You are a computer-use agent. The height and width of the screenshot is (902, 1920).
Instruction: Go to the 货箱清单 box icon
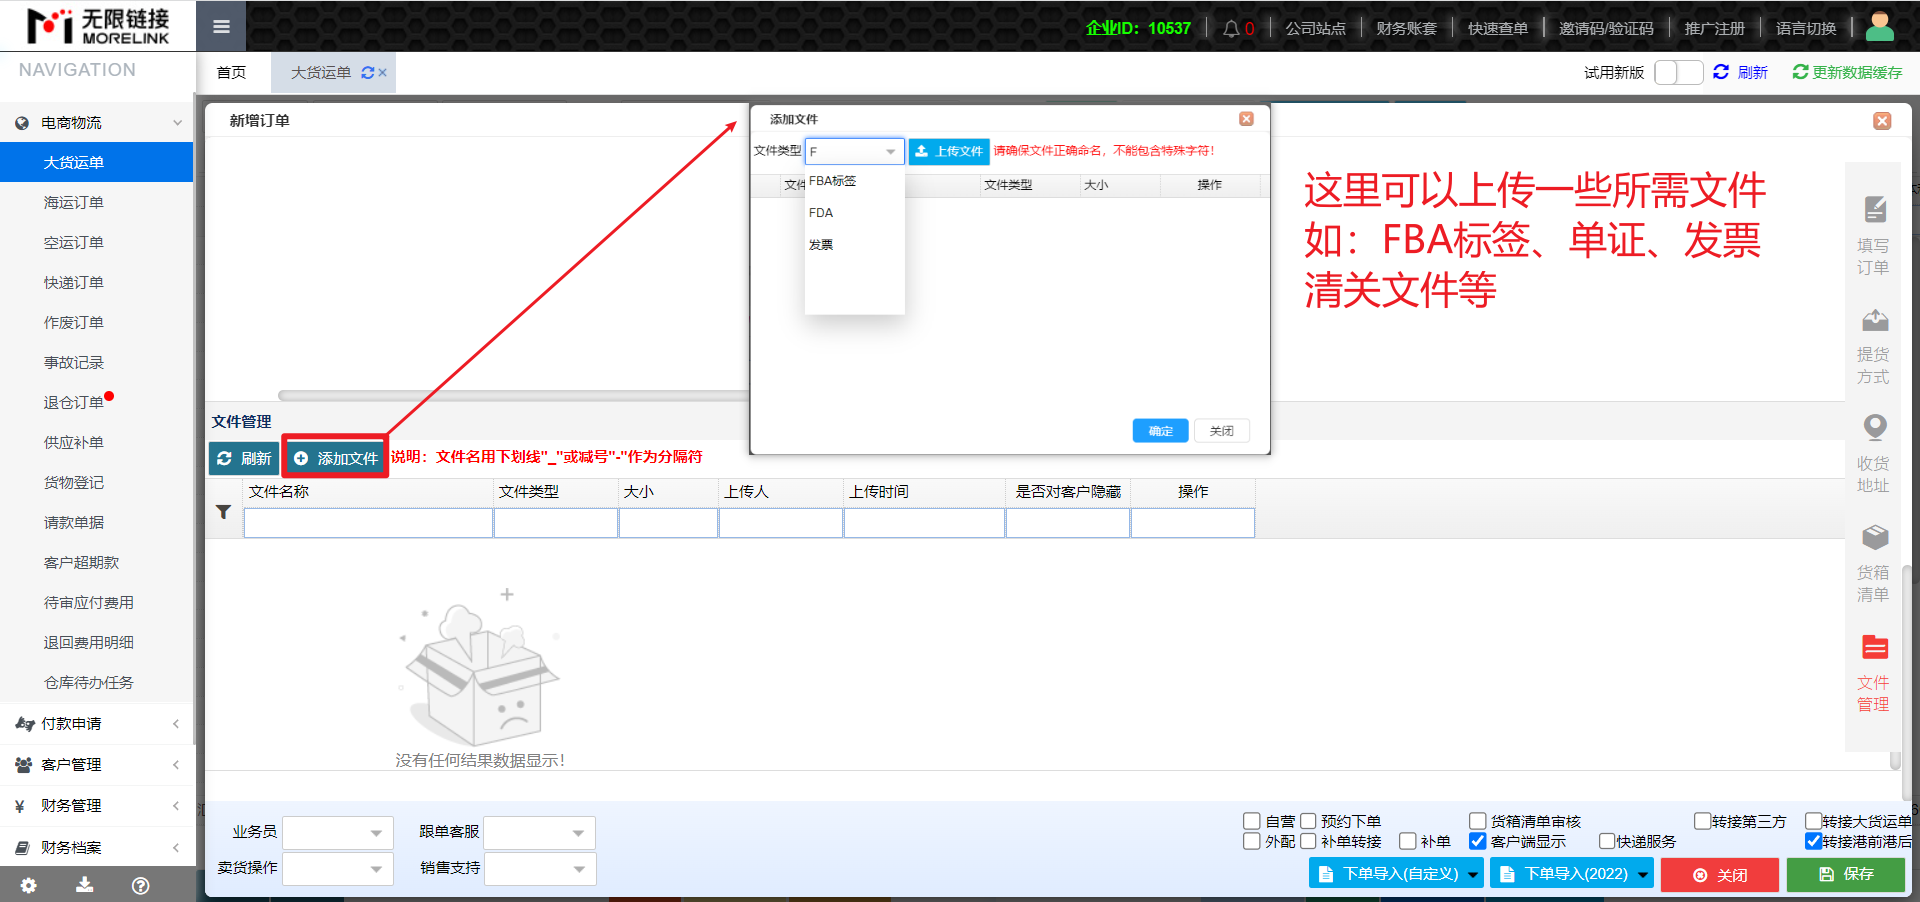(x=1874, y=537)
